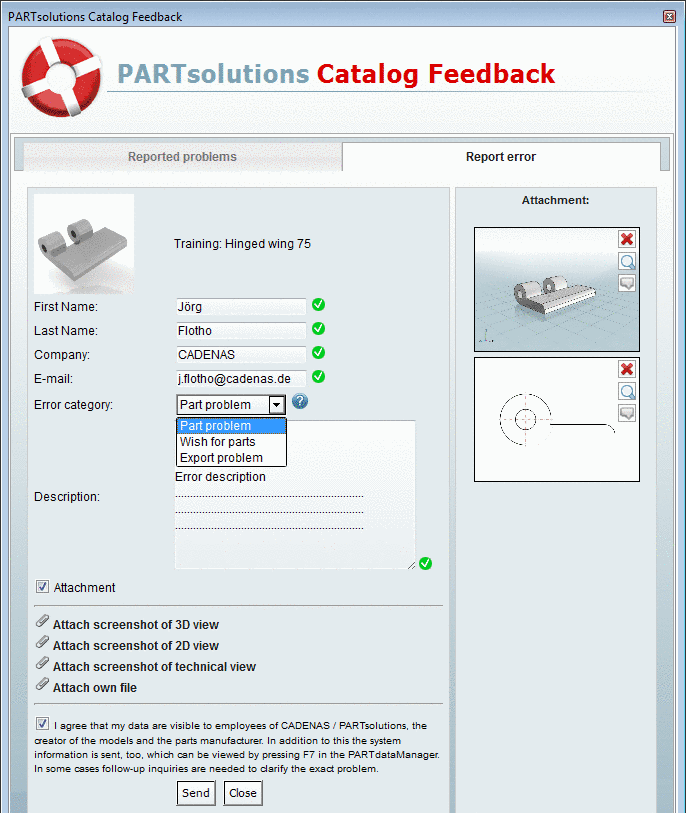Click the Last Name green validation checkmark
686x813 pixels.
click(318, 329)
